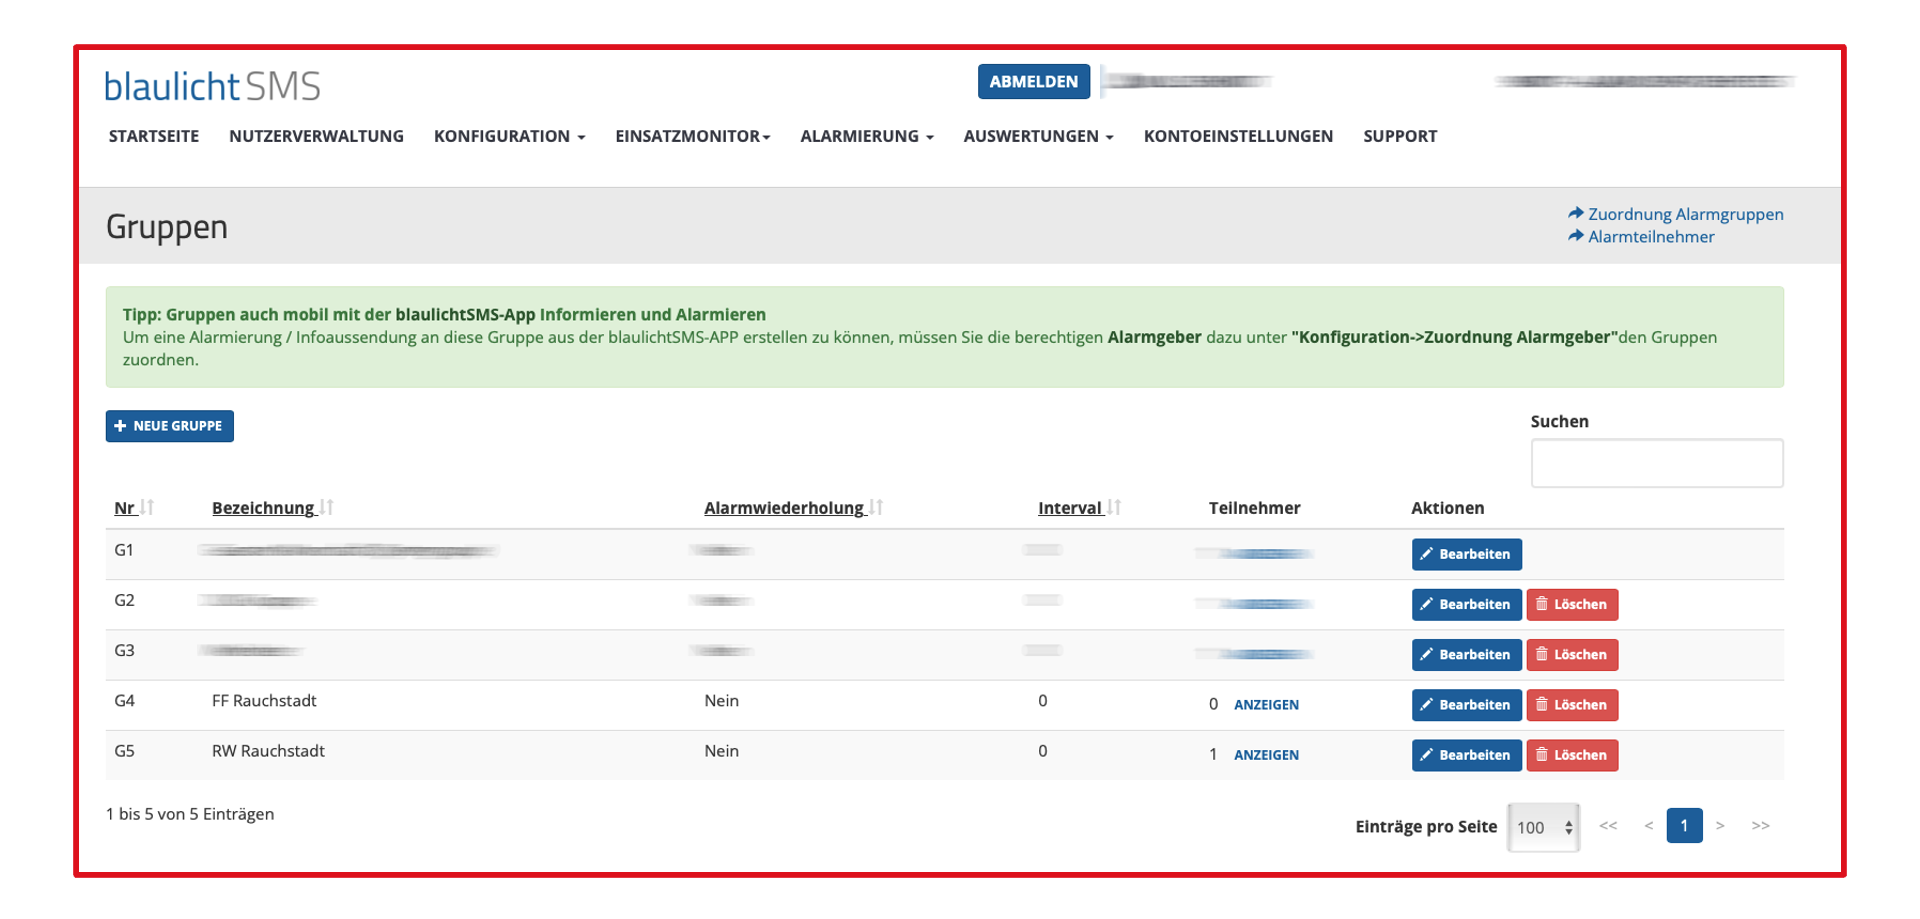Change entries per page selector
This screenshot has width=1920, height=919.
click(1543, 827)
